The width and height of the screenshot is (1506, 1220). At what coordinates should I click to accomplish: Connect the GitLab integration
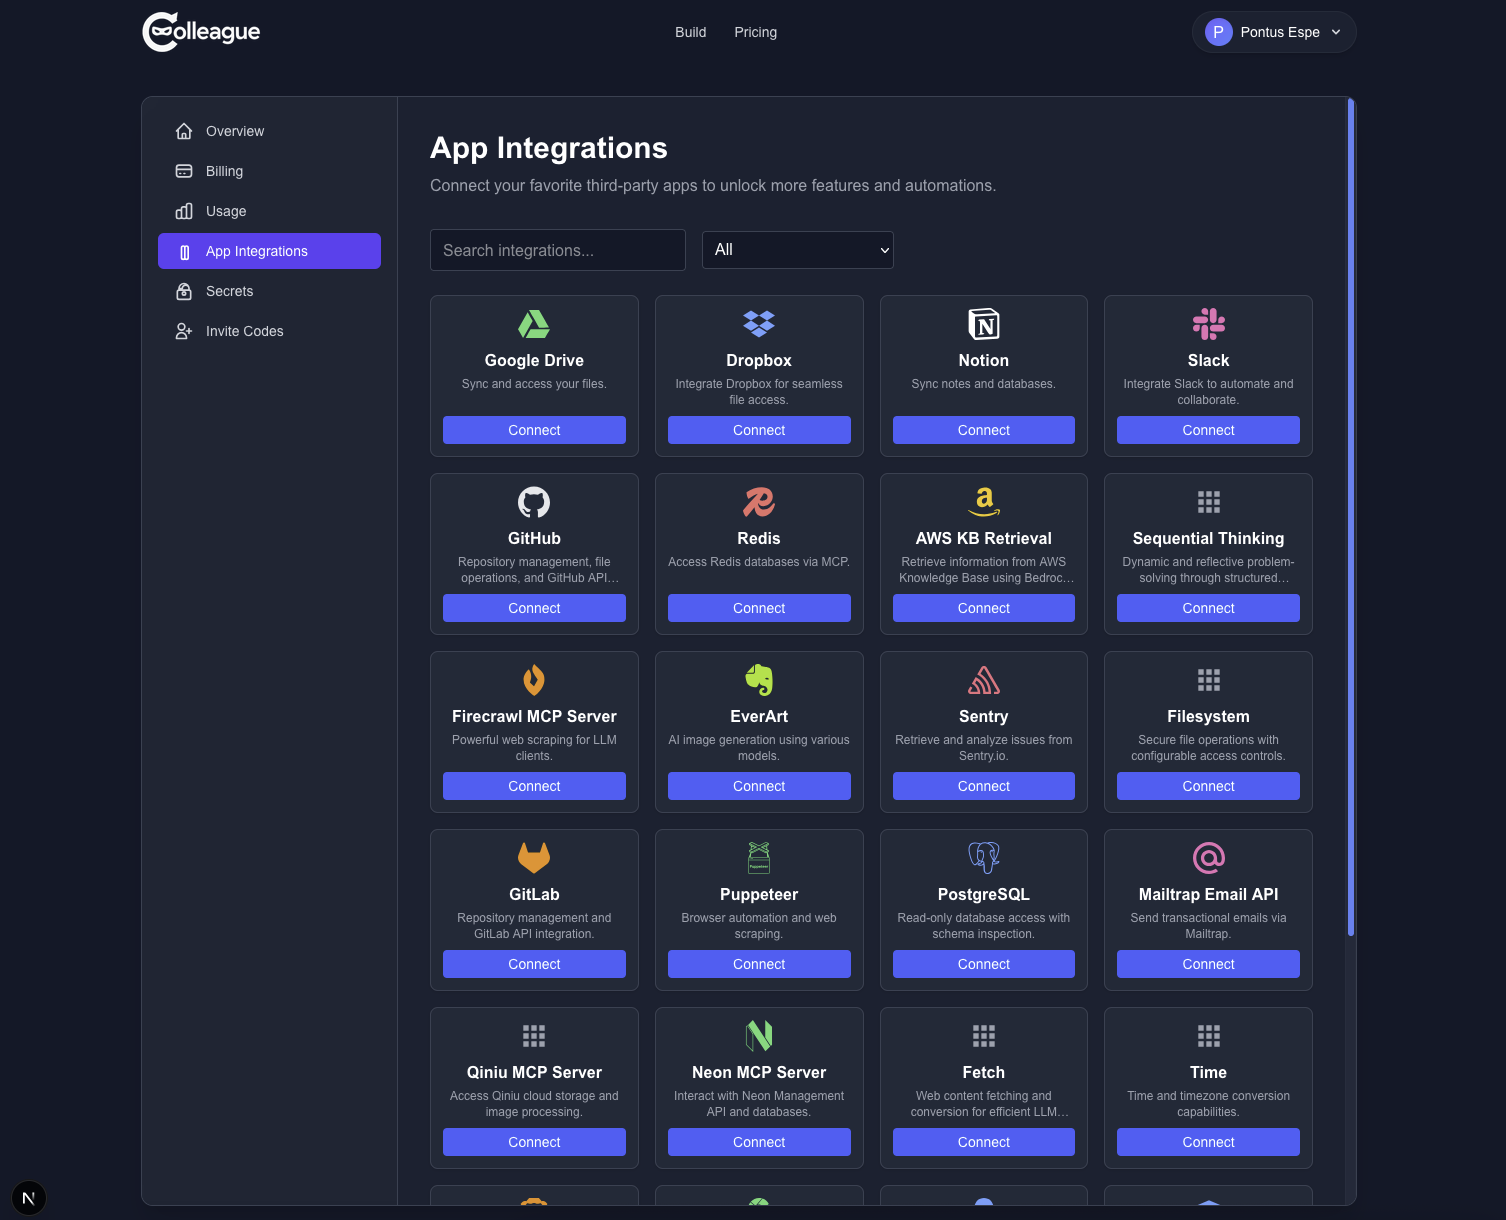pos(534,964)
